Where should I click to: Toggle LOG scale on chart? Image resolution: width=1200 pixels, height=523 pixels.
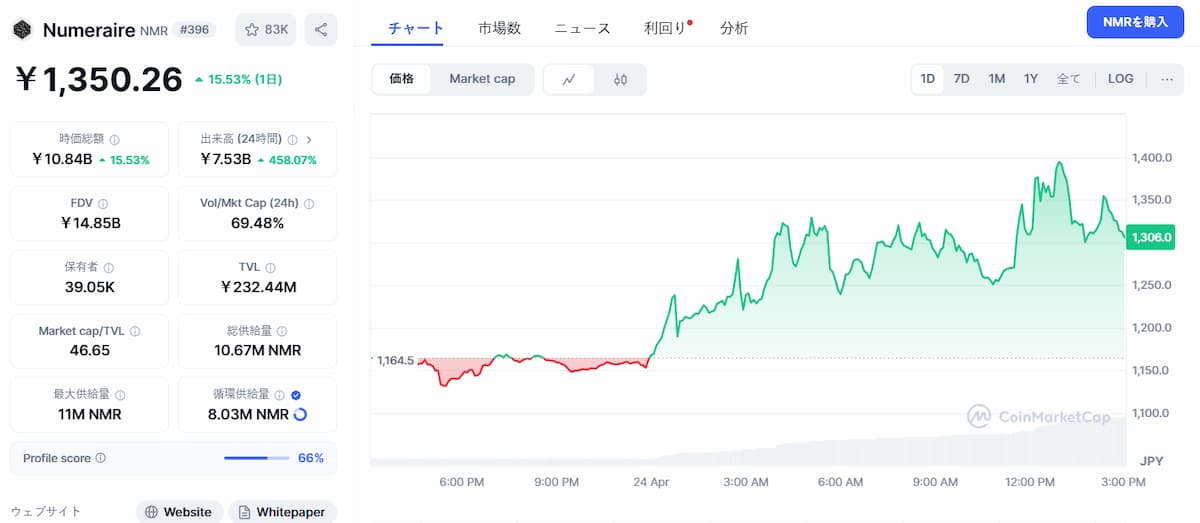coord(1120,79)
